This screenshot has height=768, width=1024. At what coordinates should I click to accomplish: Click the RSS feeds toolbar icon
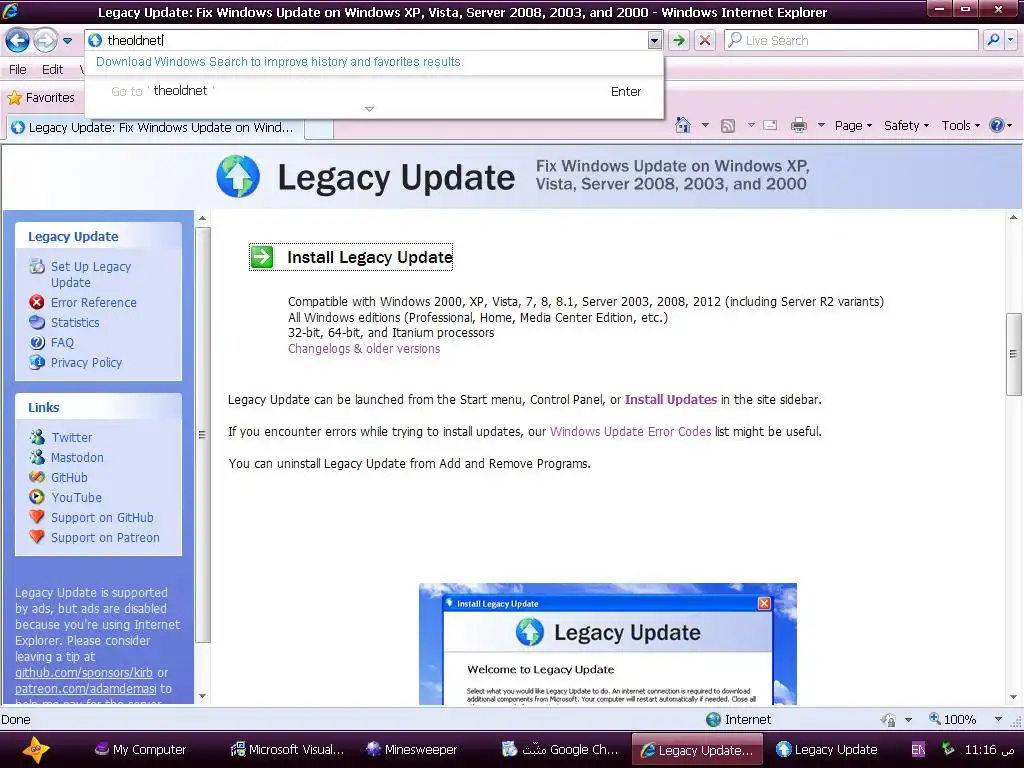pos(728,125)
